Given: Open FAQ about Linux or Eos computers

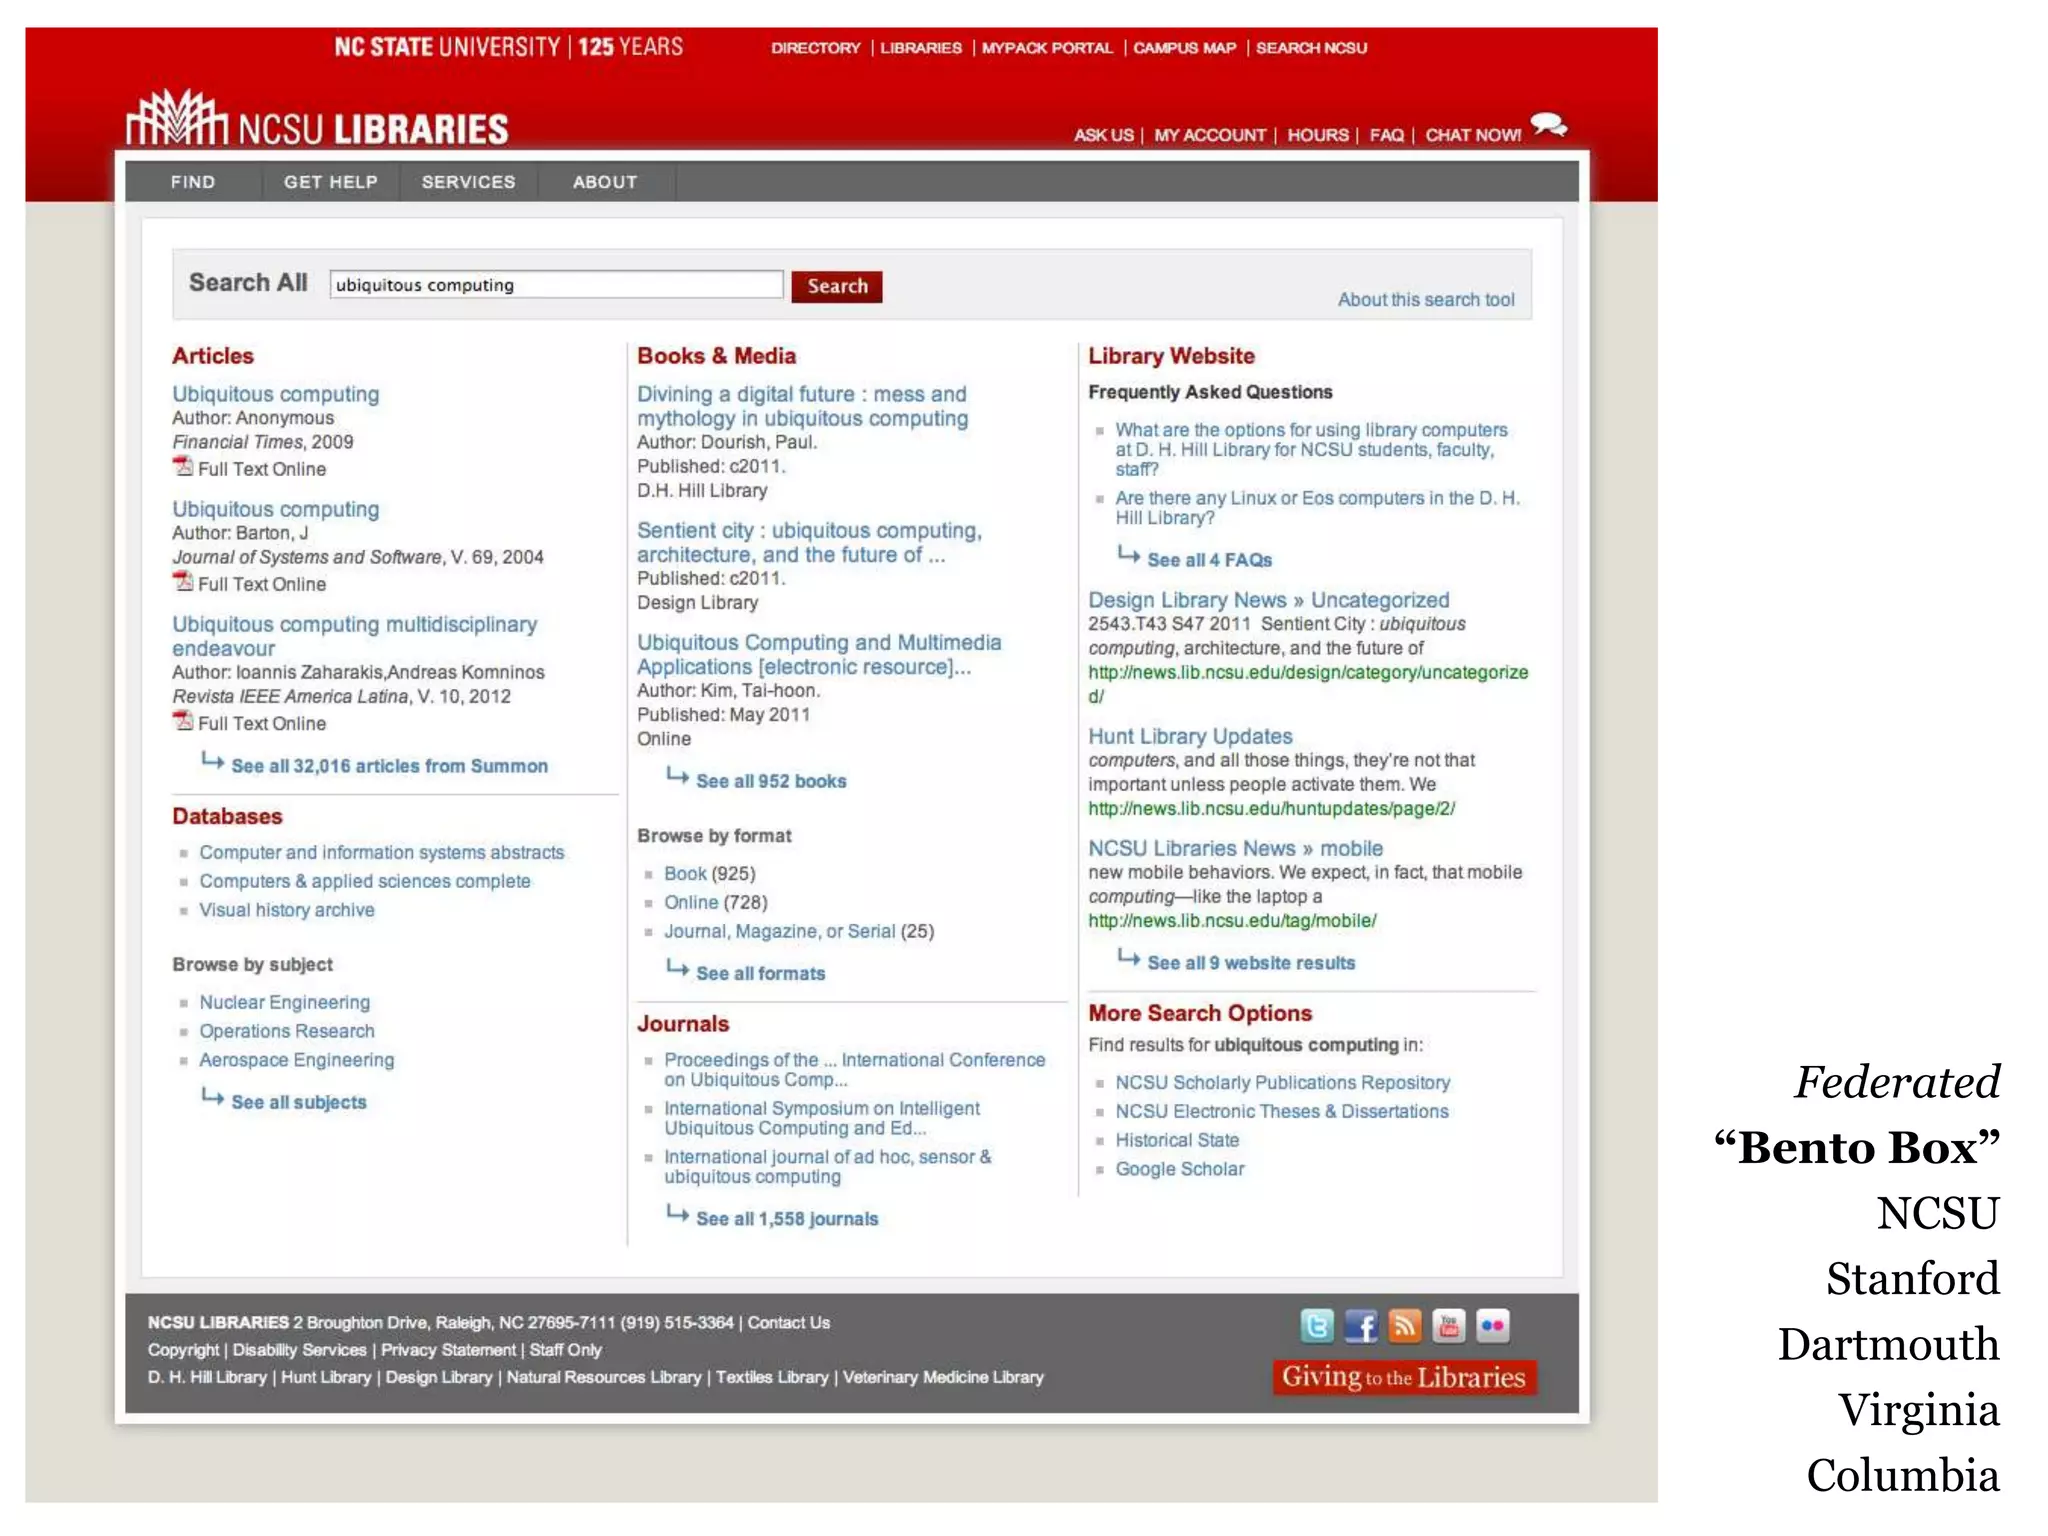Looking at the screenshot, I should click(x=1317, y=508).
